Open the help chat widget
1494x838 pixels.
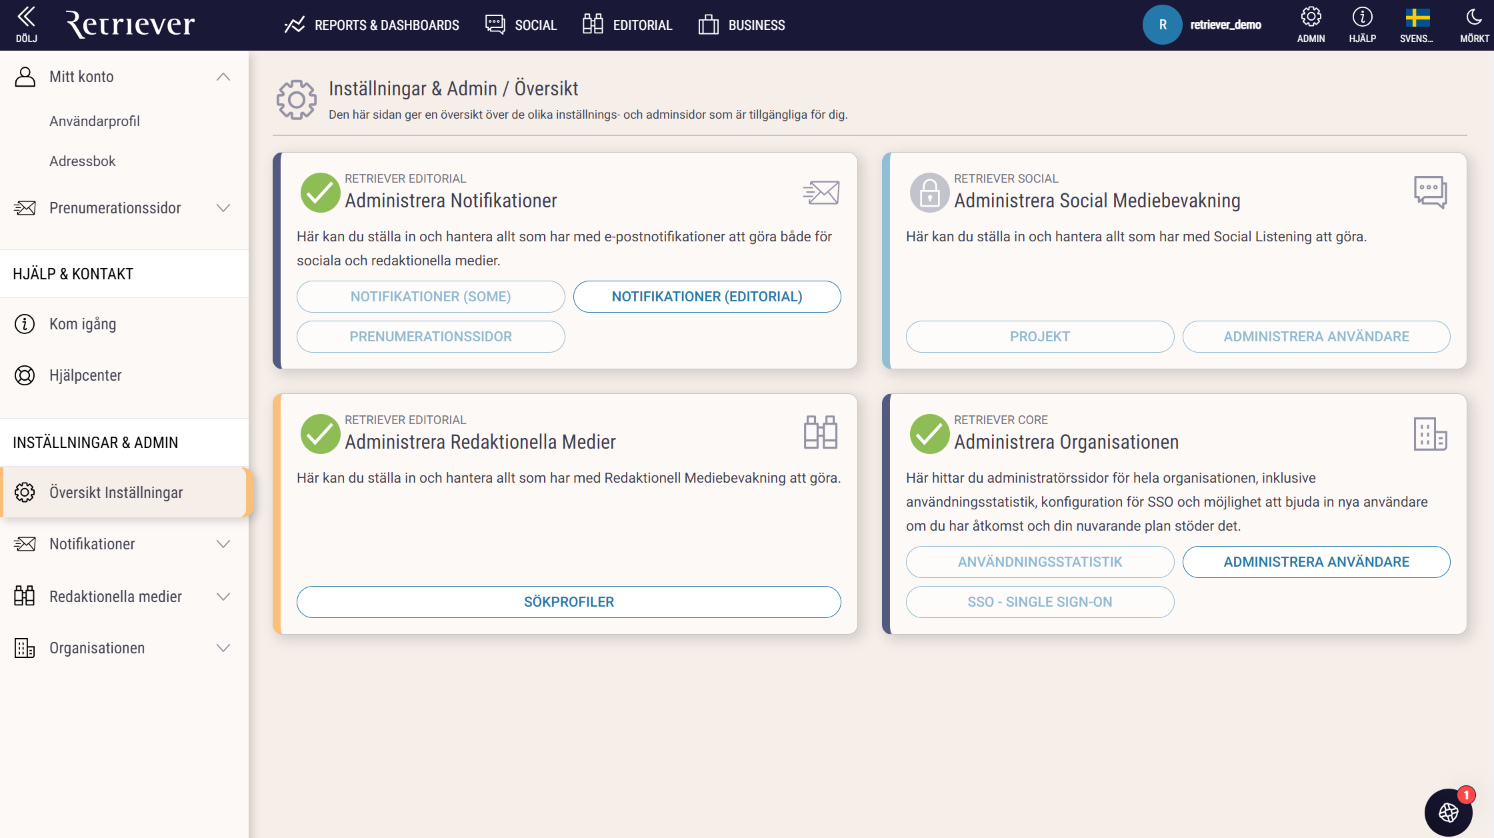(1448, 812)
